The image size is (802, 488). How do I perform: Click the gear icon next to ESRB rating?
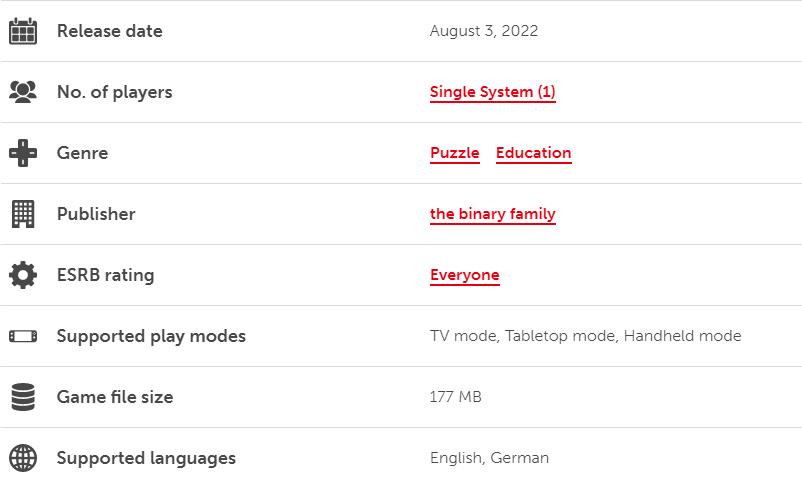coord(23,275)
